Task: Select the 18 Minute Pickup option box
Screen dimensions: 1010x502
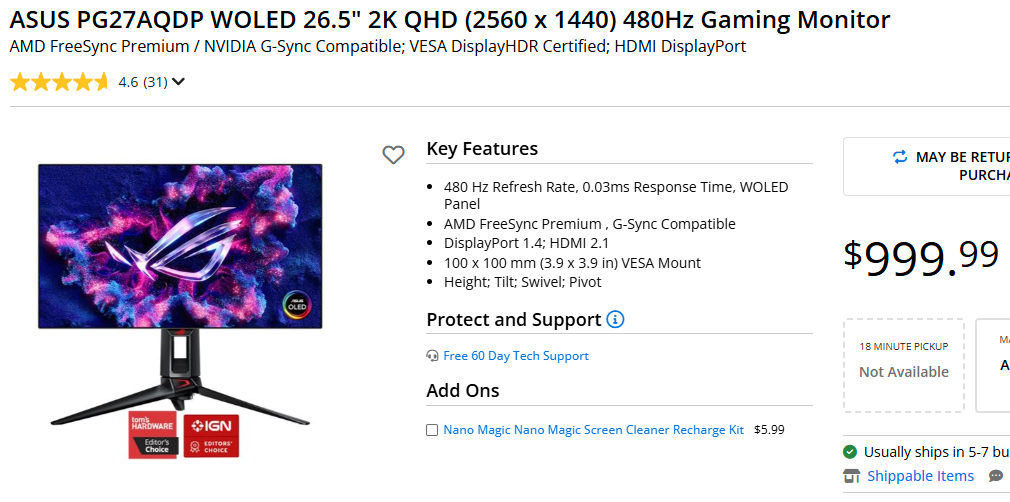Action: pos(904,365)
